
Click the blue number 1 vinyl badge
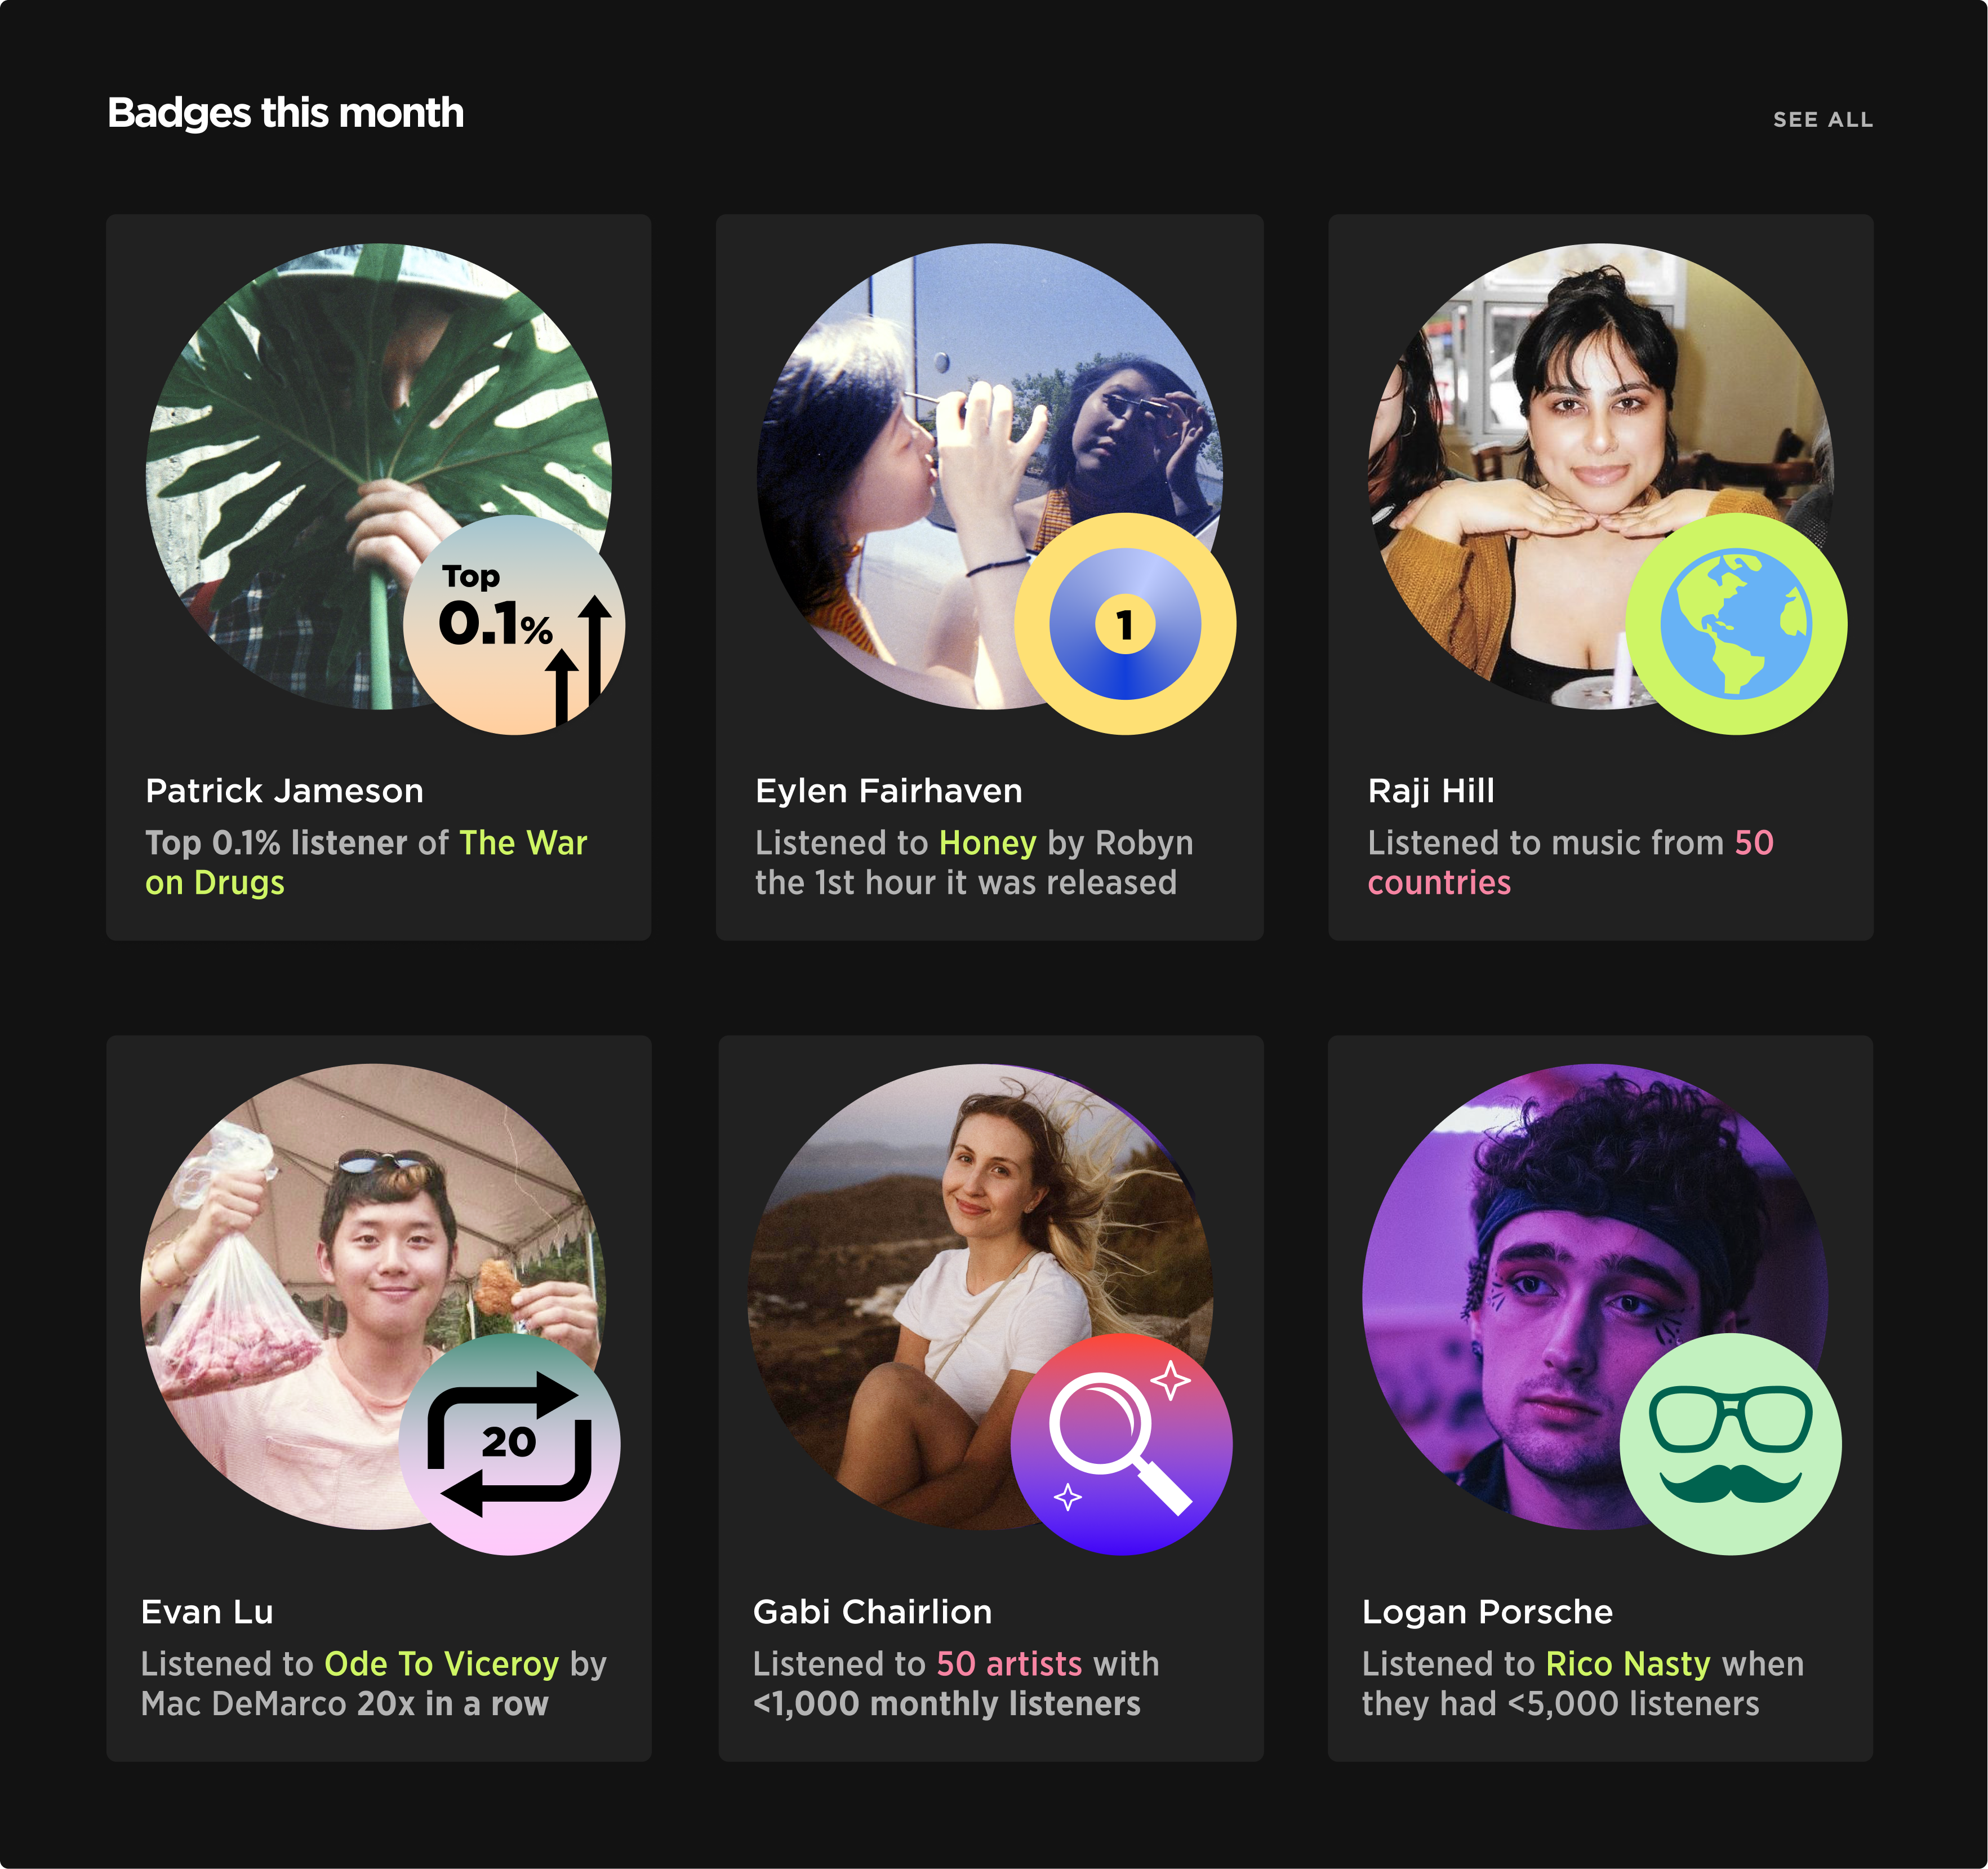1124,624
